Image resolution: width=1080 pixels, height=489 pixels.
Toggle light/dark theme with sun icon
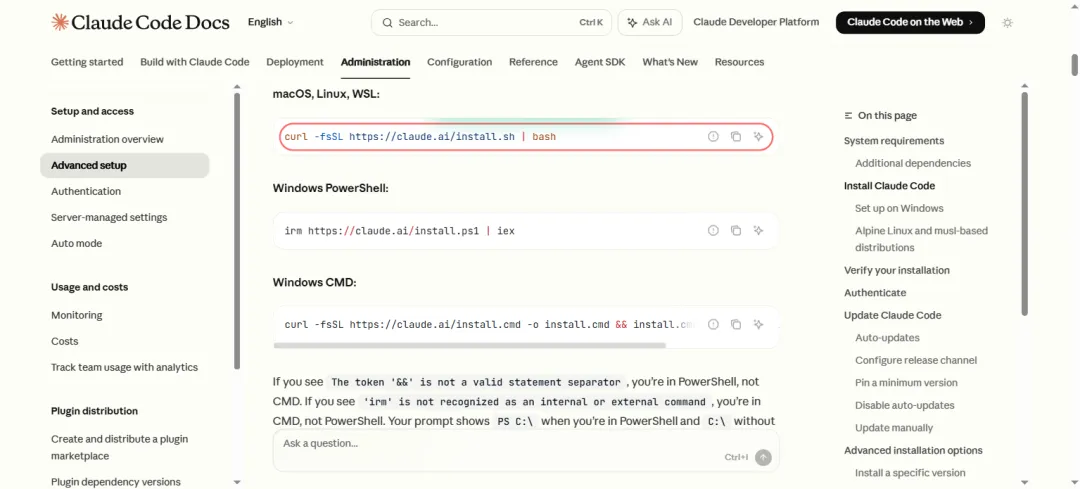click(1007, 22)
